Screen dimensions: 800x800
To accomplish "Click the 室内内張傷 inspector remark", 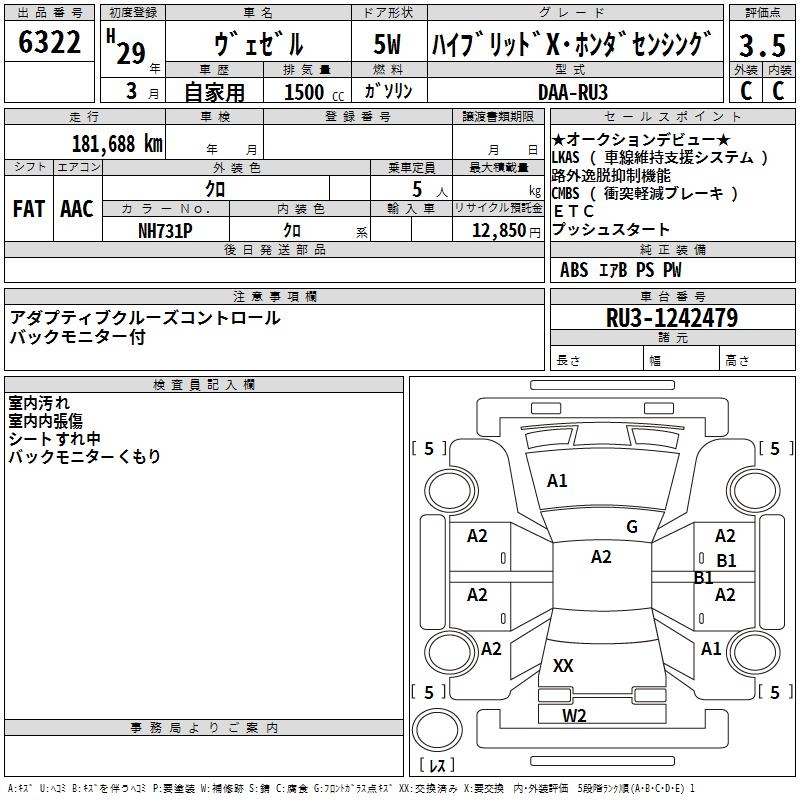I will 45,420.
